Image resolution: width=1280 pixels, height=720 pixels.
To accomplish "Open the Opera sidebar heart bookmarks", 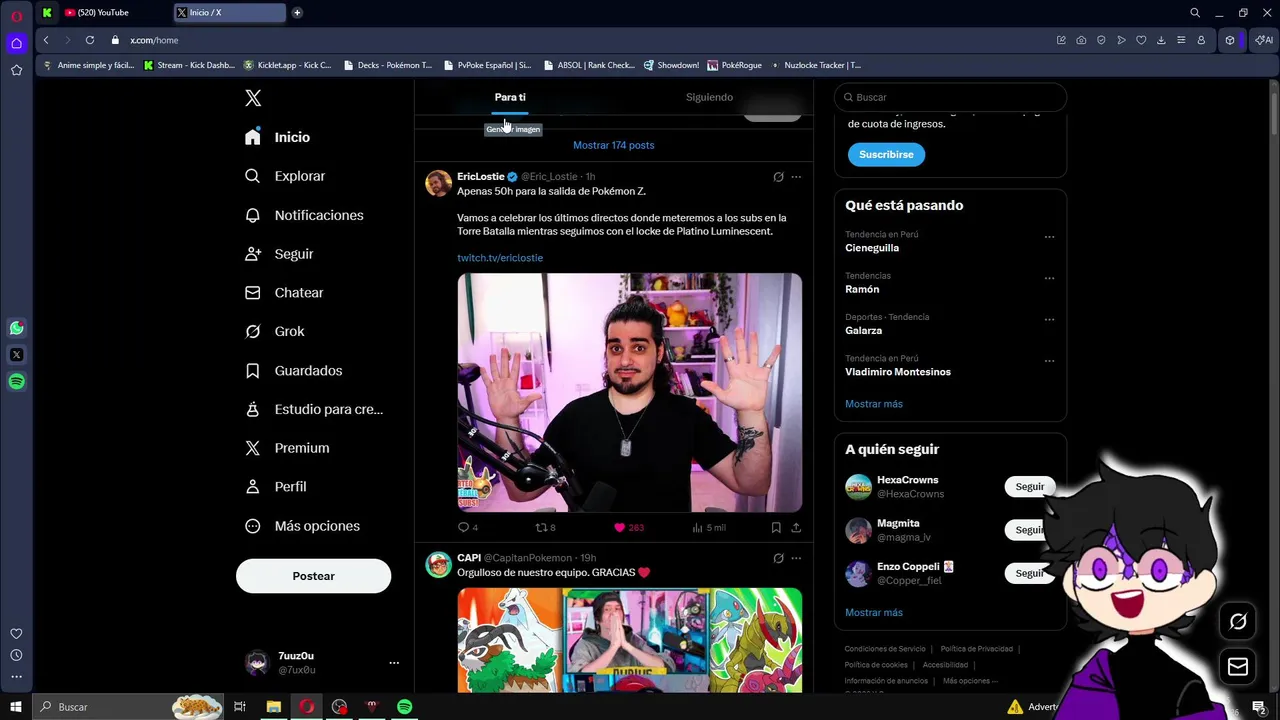I will pyautogui.click(x=16, y=634).
